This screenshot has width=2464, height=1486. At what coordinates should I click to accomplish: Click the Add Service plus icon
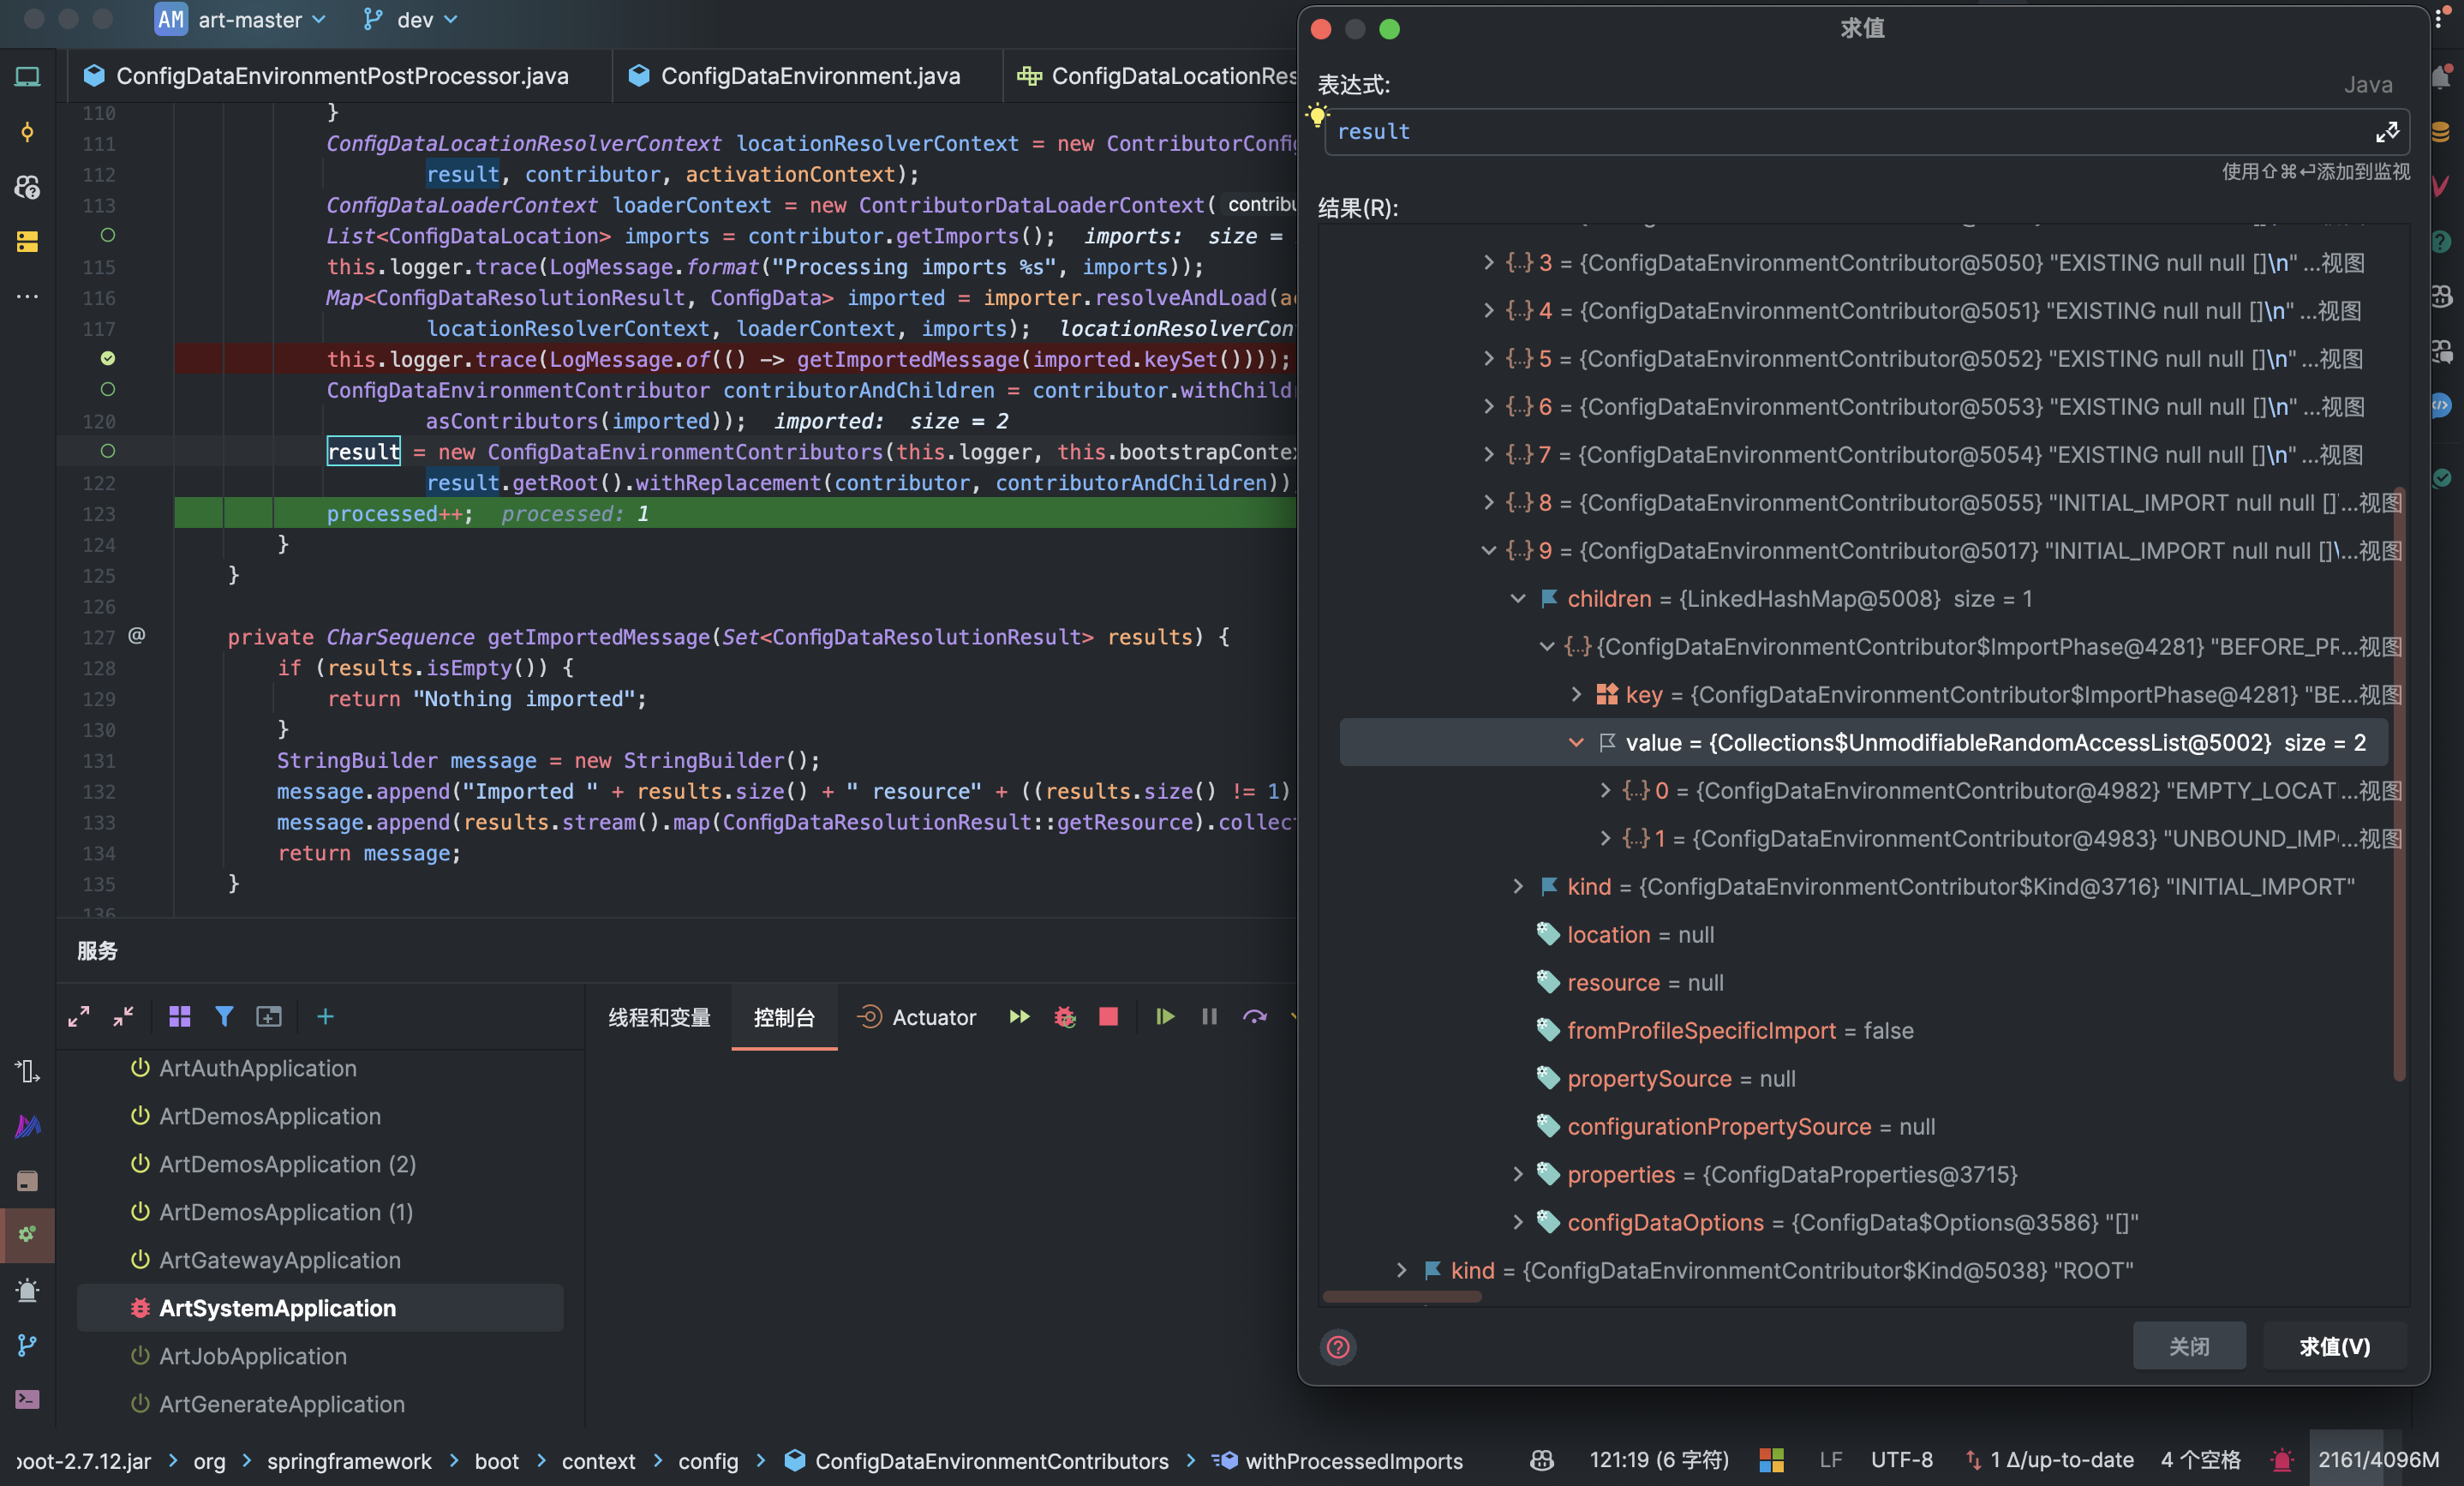tap(325, 1017)
